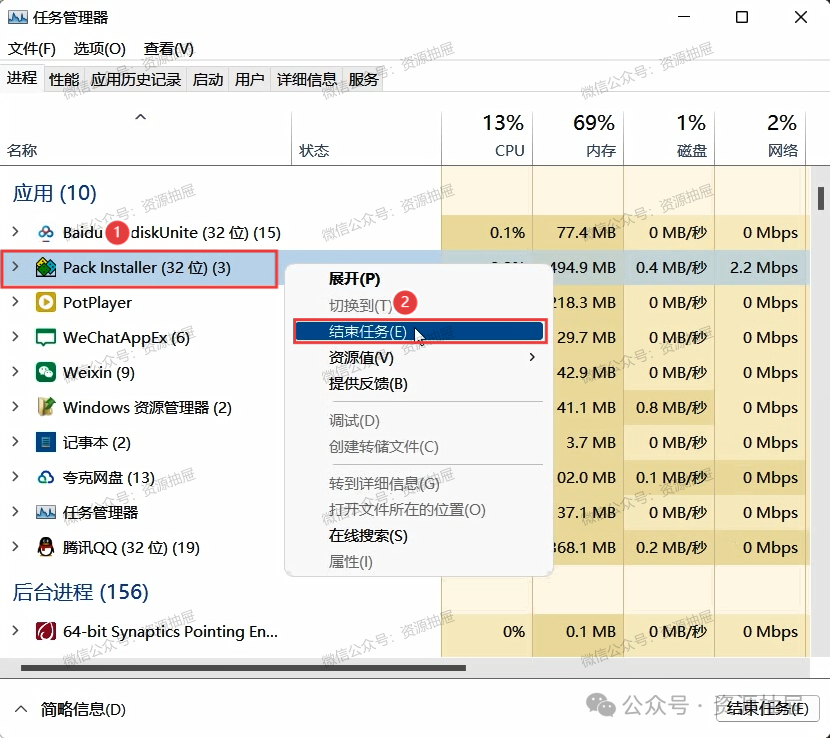Sort by the 名称 column header

point(146,138)
